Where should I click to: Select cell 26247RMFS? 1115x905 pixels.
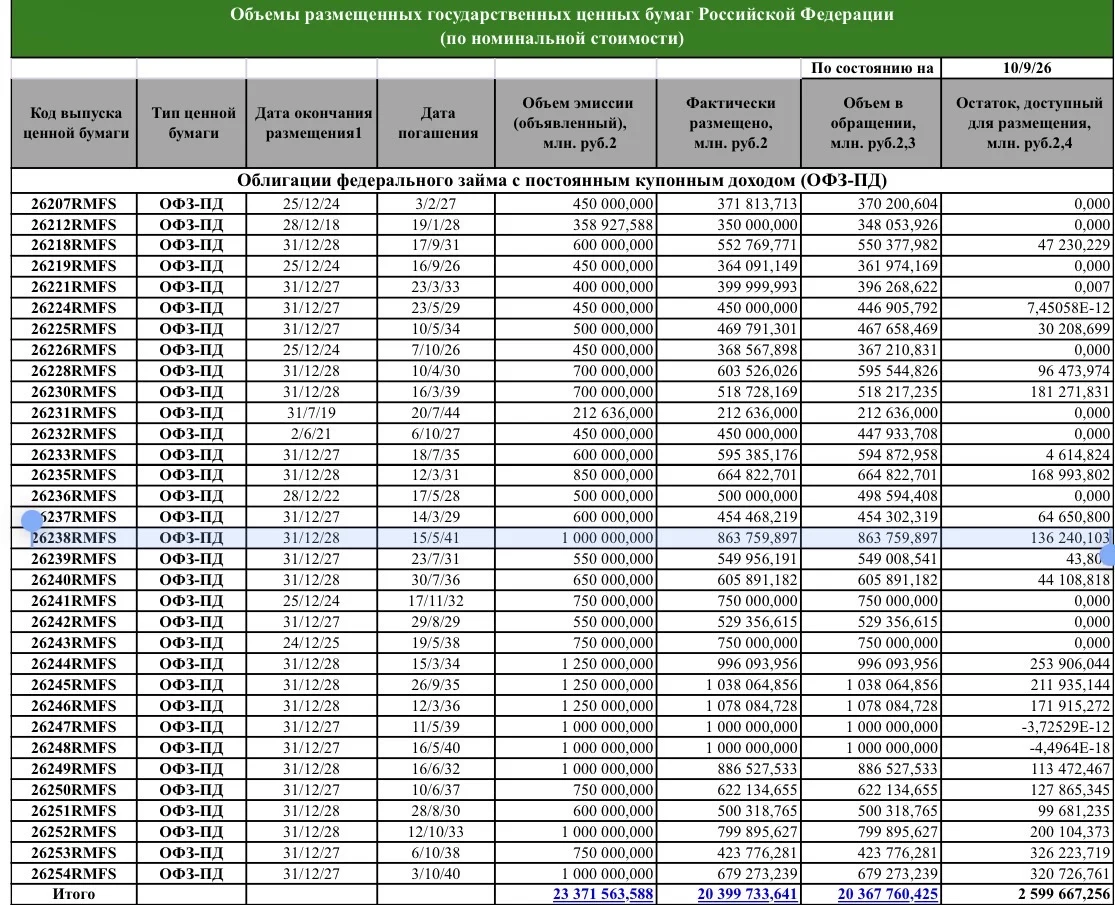(74, 727)
